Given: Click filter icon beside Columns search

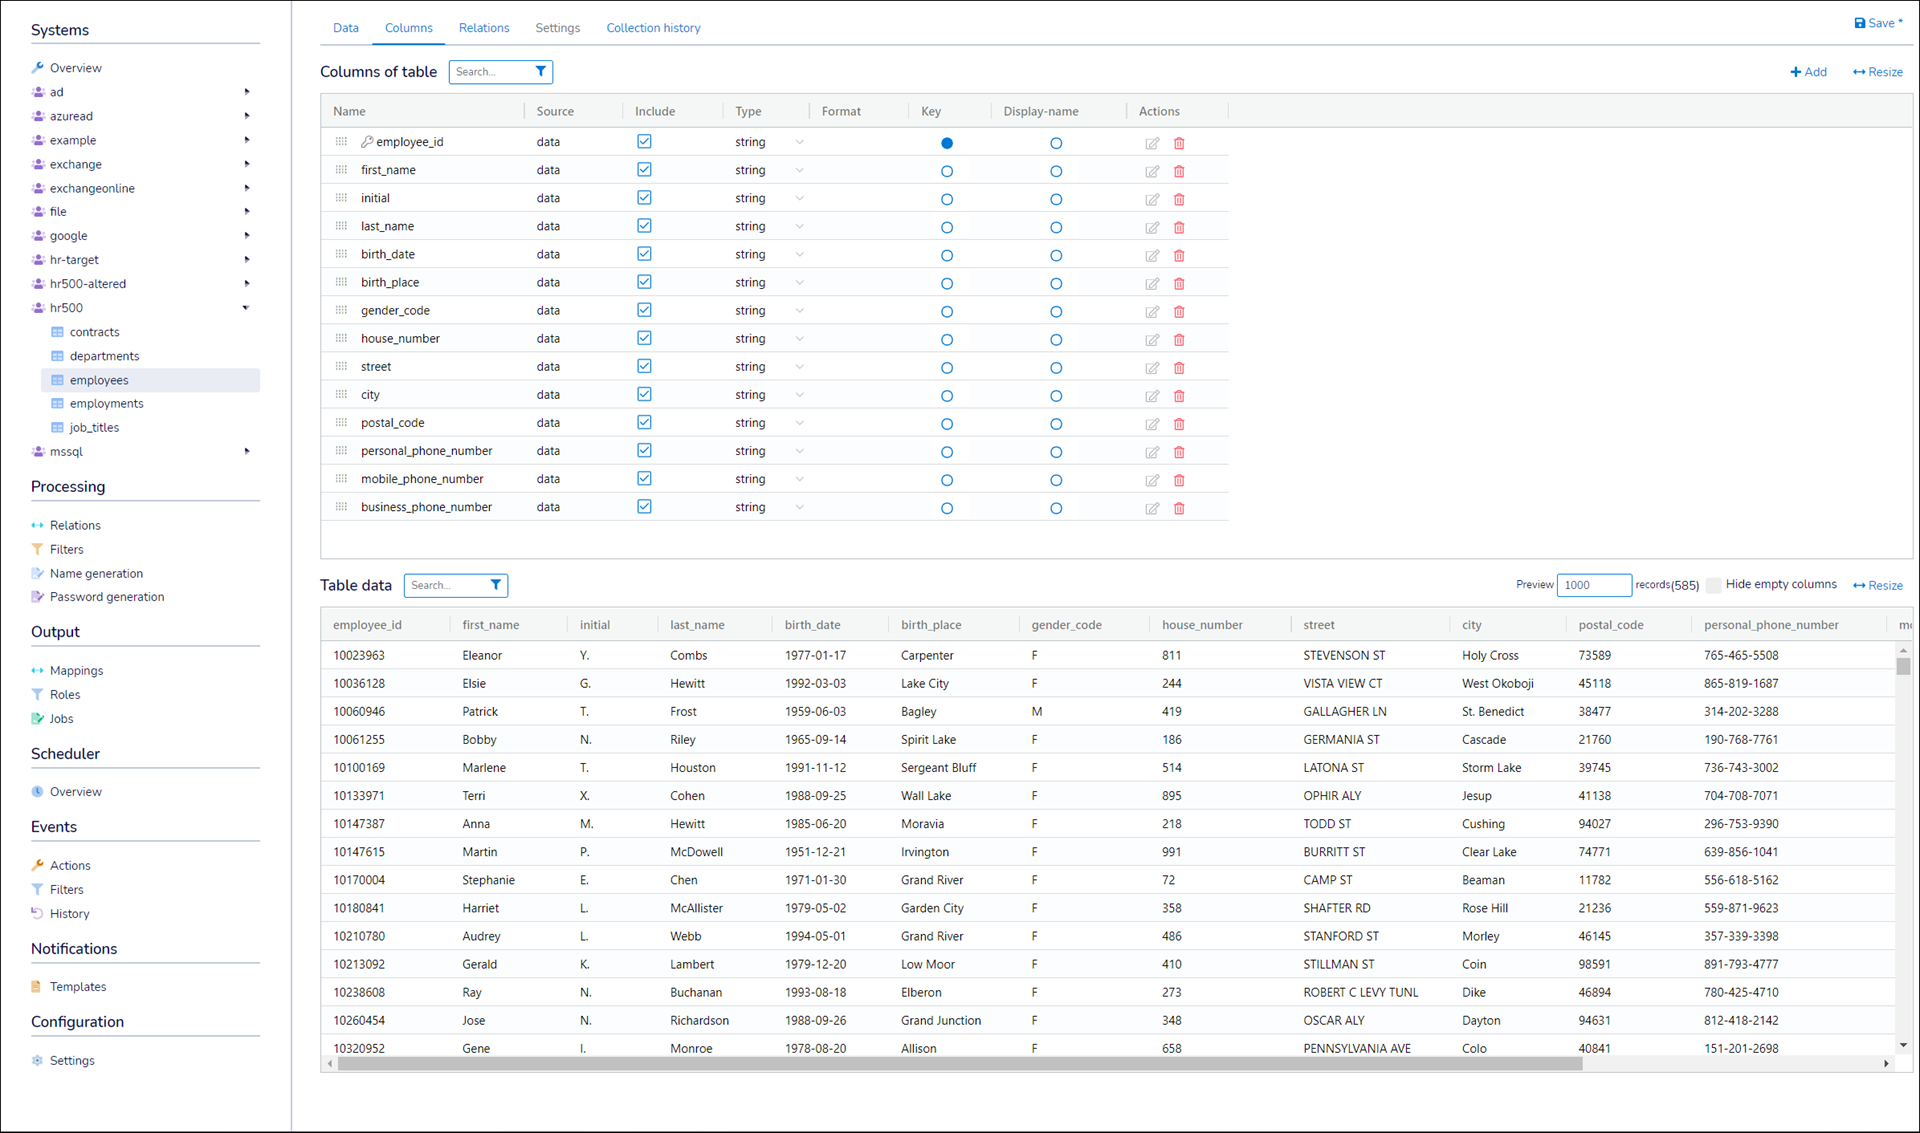Looking at the screenshot, I should coord(541,72).
